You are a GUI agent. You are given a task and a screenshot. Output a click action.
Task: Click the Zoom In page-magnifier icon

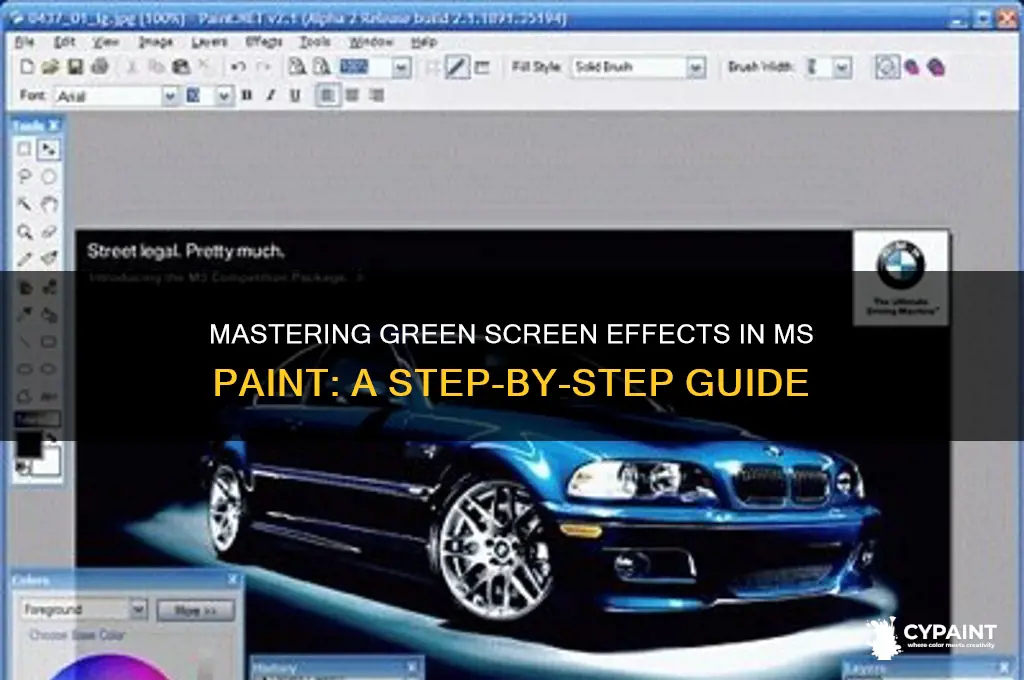click(297, 67)
